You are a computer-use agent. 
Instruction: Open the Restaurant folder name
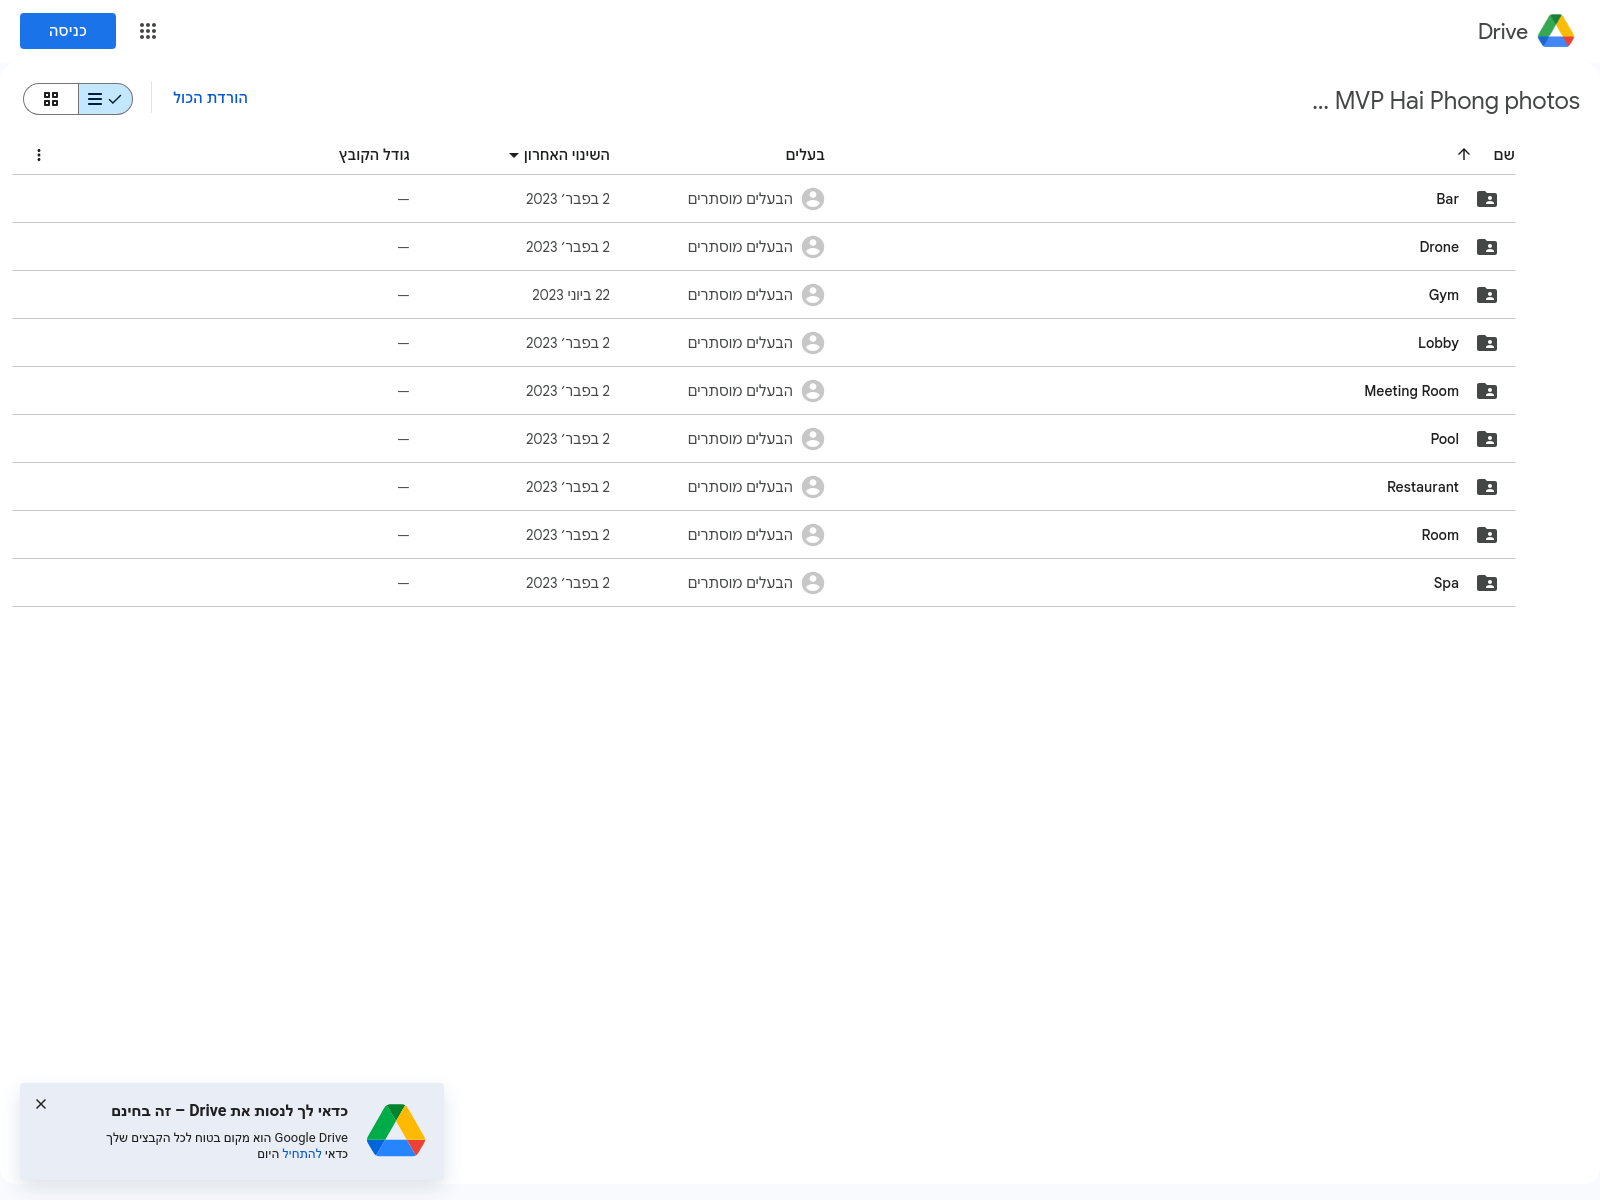pyautogui.click(x=1423, y=487)
